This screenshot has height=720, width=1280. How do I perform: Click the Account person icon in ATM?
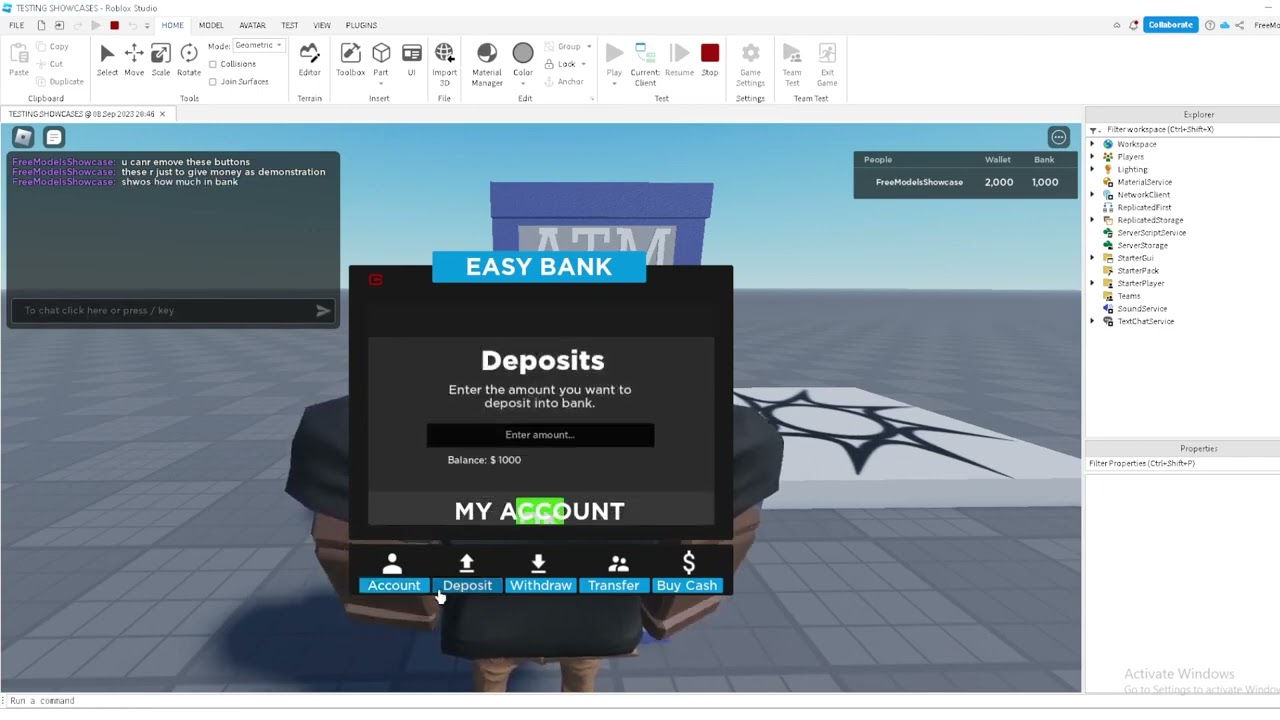393,563
